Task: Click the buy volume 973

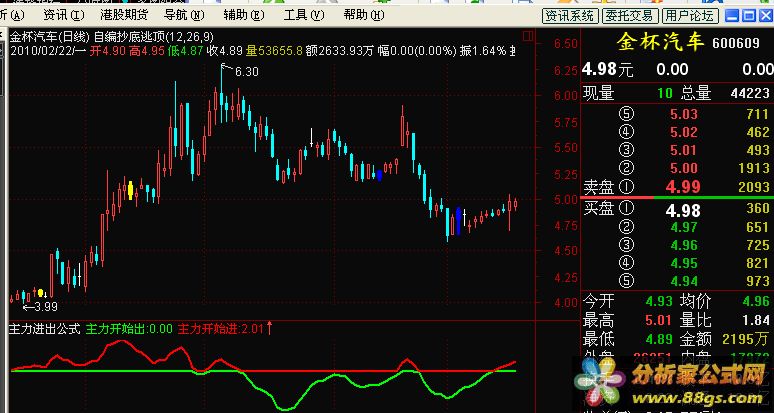Action: coord(758,281)
